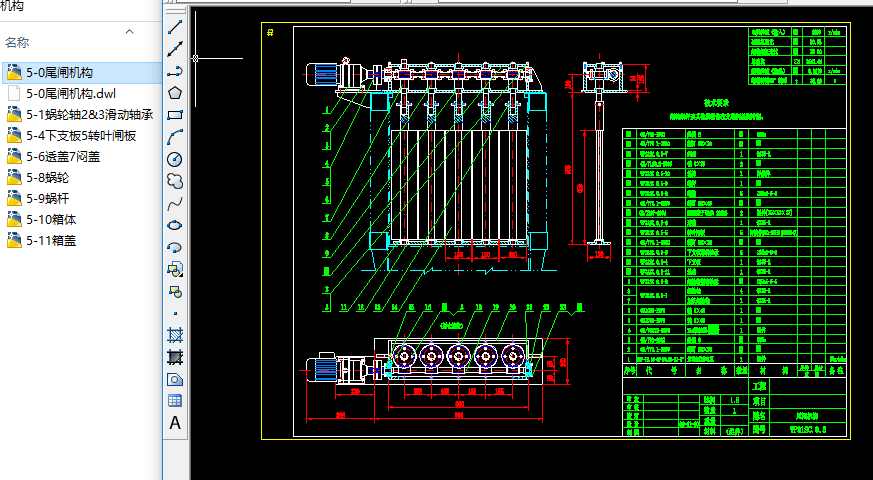Viewport: 873px width, 480px height.
Task: Select the Construction Line tool
Action: pyautogui.click(x=175, y=48)
